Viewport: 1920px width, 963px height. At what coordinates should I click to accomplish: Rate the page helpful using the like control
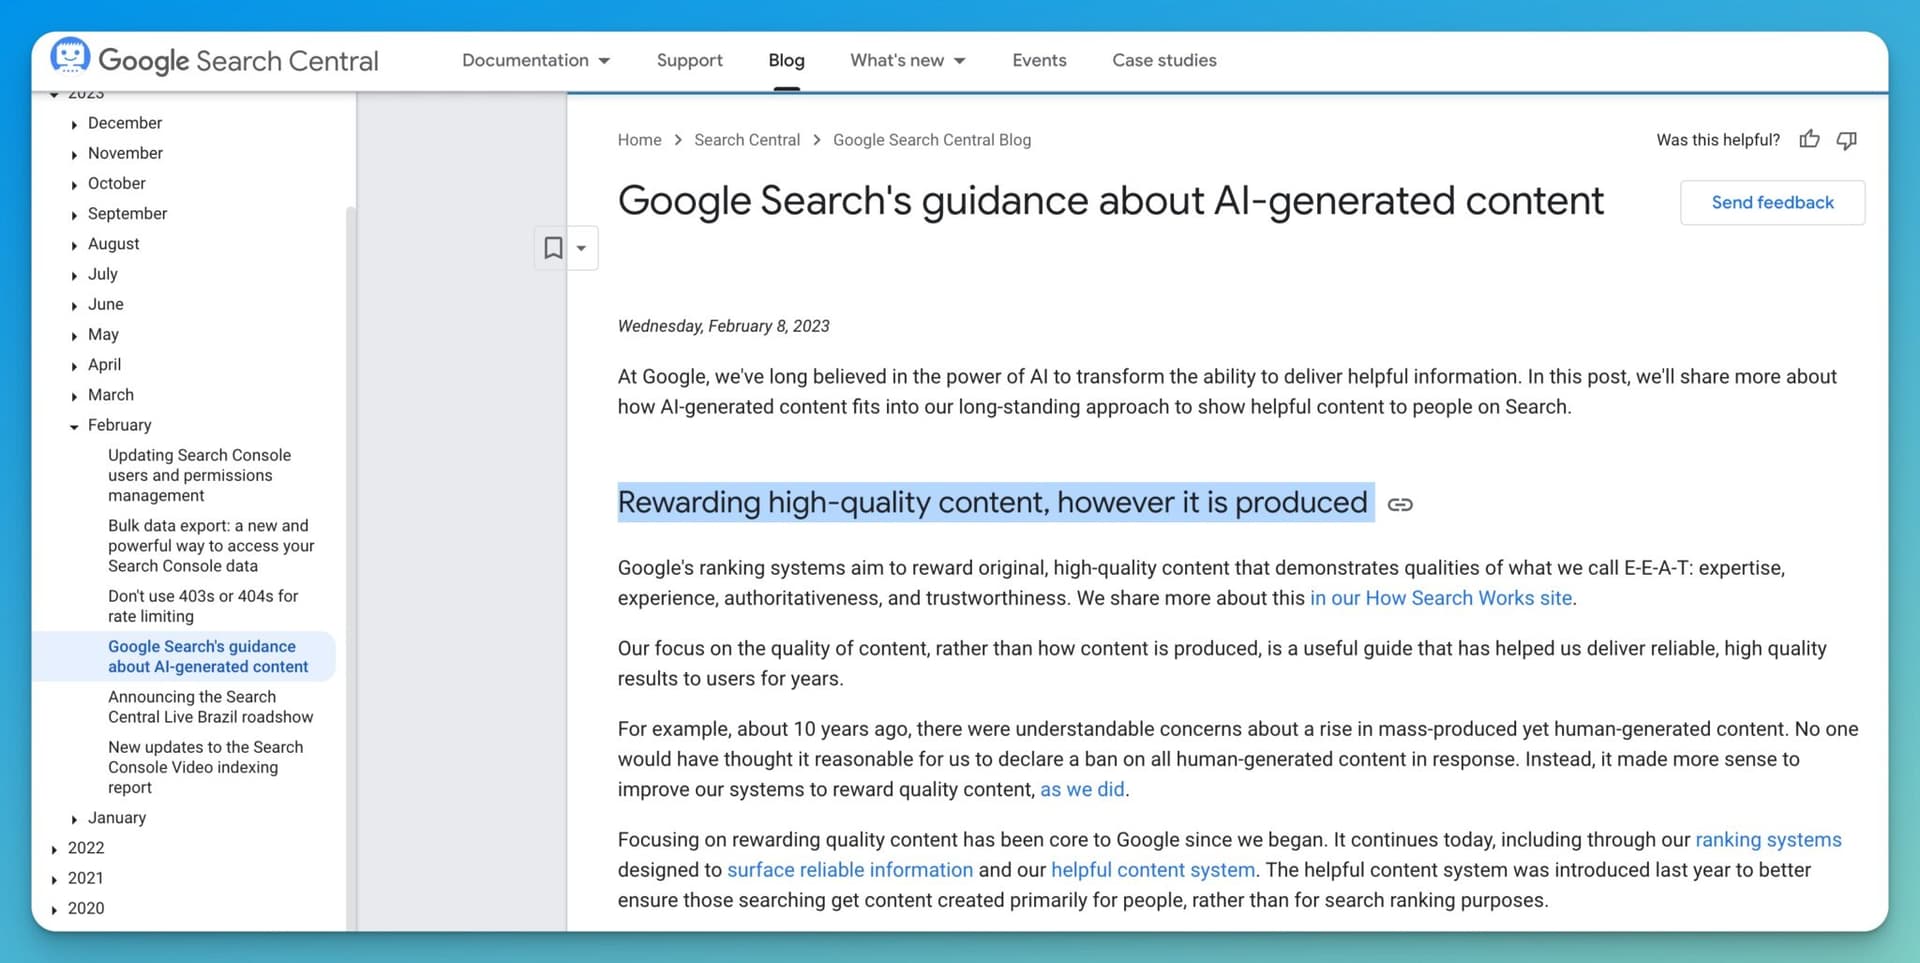coord(1810,140)
